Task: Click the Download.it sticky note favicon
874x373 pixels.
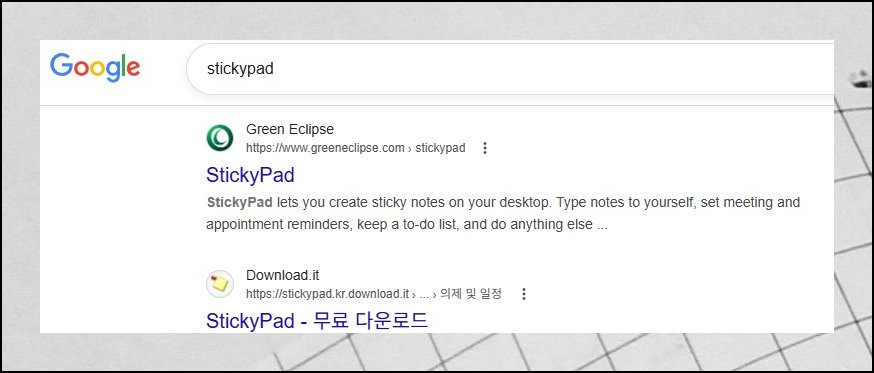Action: (x=220, y=284)
